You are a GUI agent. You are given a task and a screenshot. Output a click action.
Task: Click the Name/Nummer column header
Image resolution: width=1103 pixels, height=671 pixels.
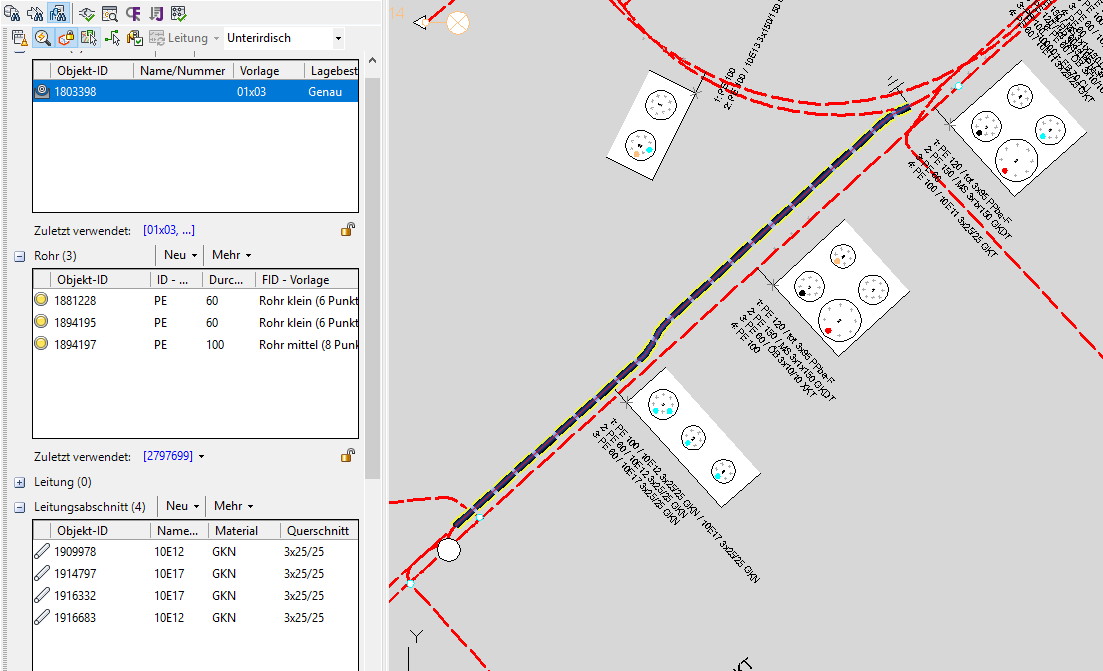(x=182, y=70)
